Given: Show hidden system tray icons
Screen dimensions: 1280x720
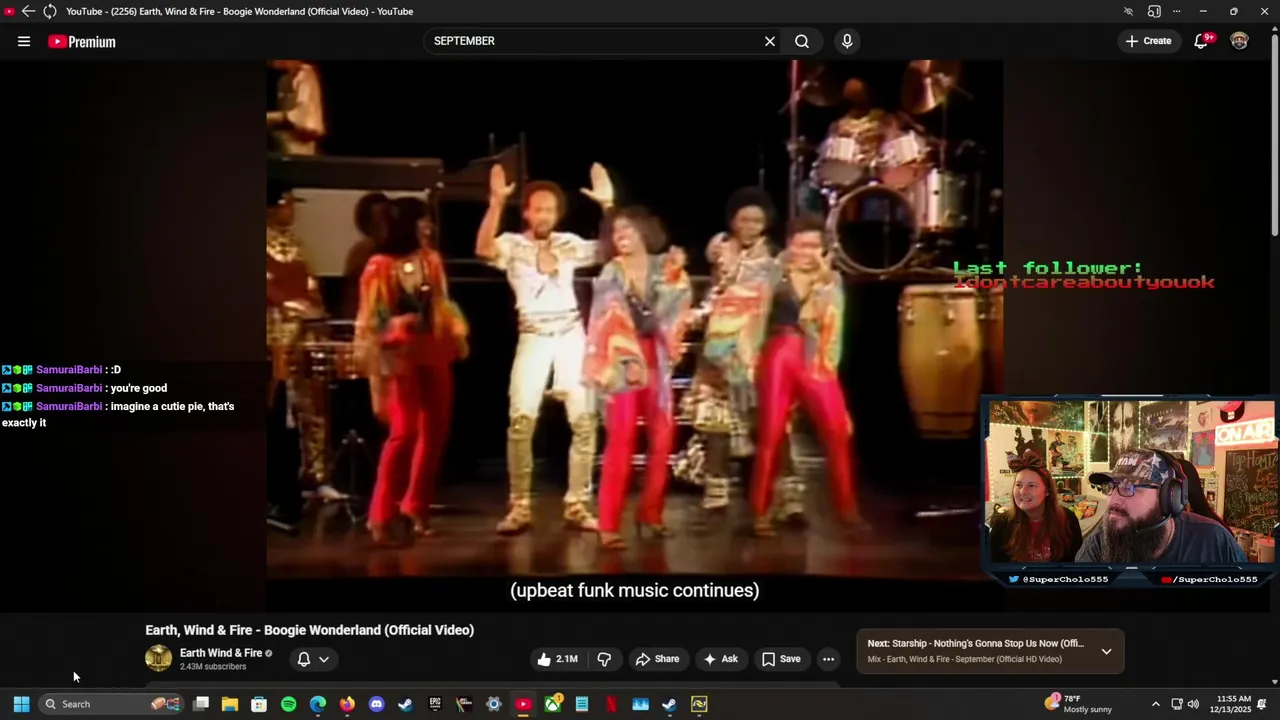Looking at the screenshot, I should [1155, 704].
